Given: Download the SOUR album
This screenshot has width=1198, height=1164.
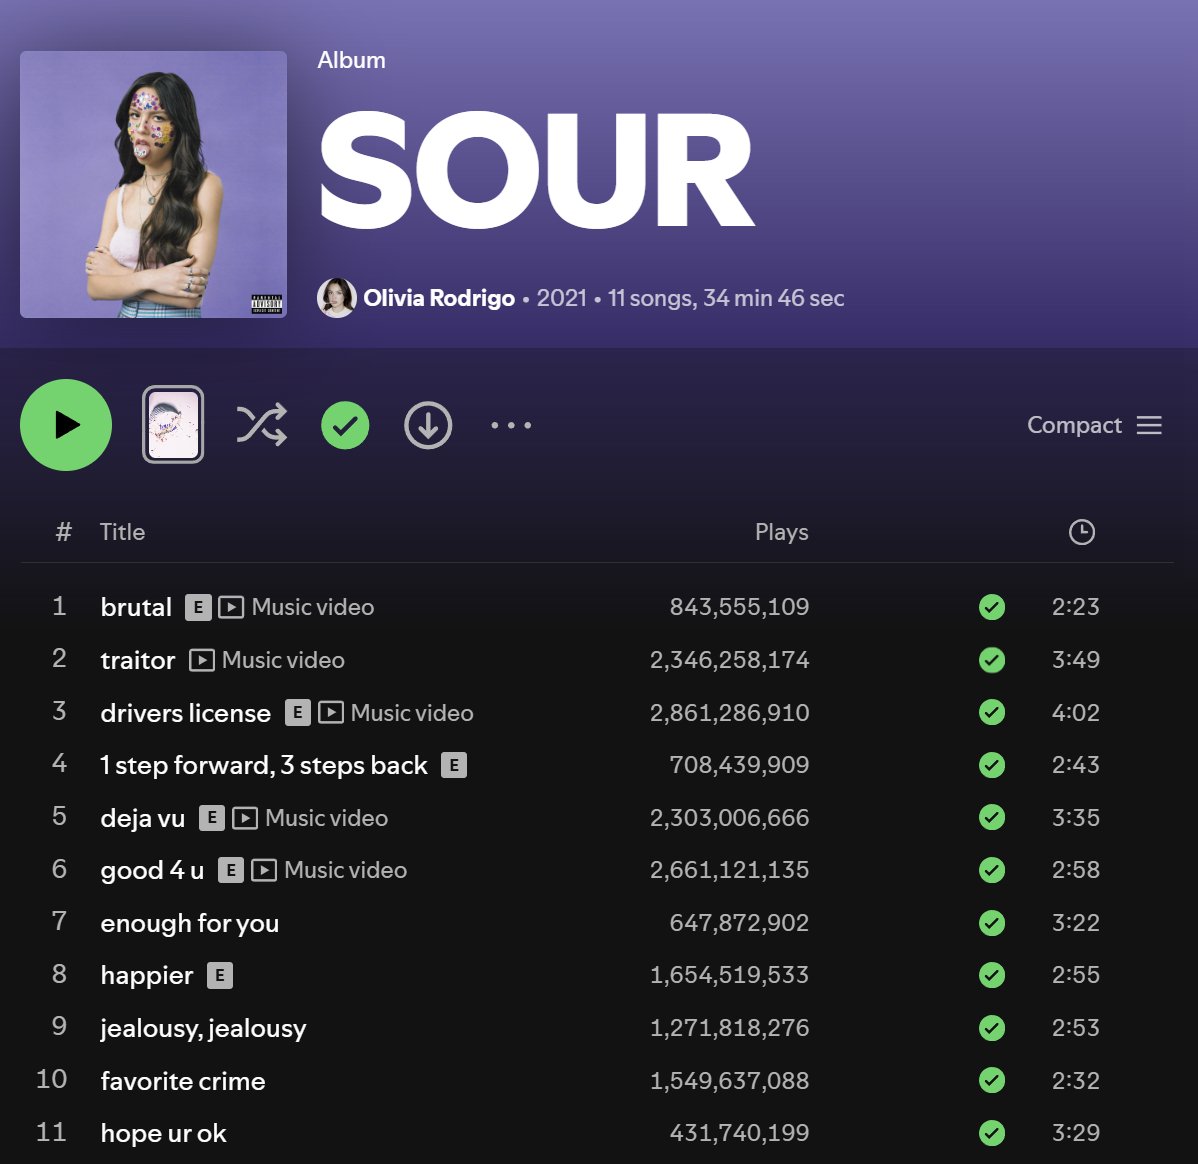Looking at the screenshot, I should (428, 425).
